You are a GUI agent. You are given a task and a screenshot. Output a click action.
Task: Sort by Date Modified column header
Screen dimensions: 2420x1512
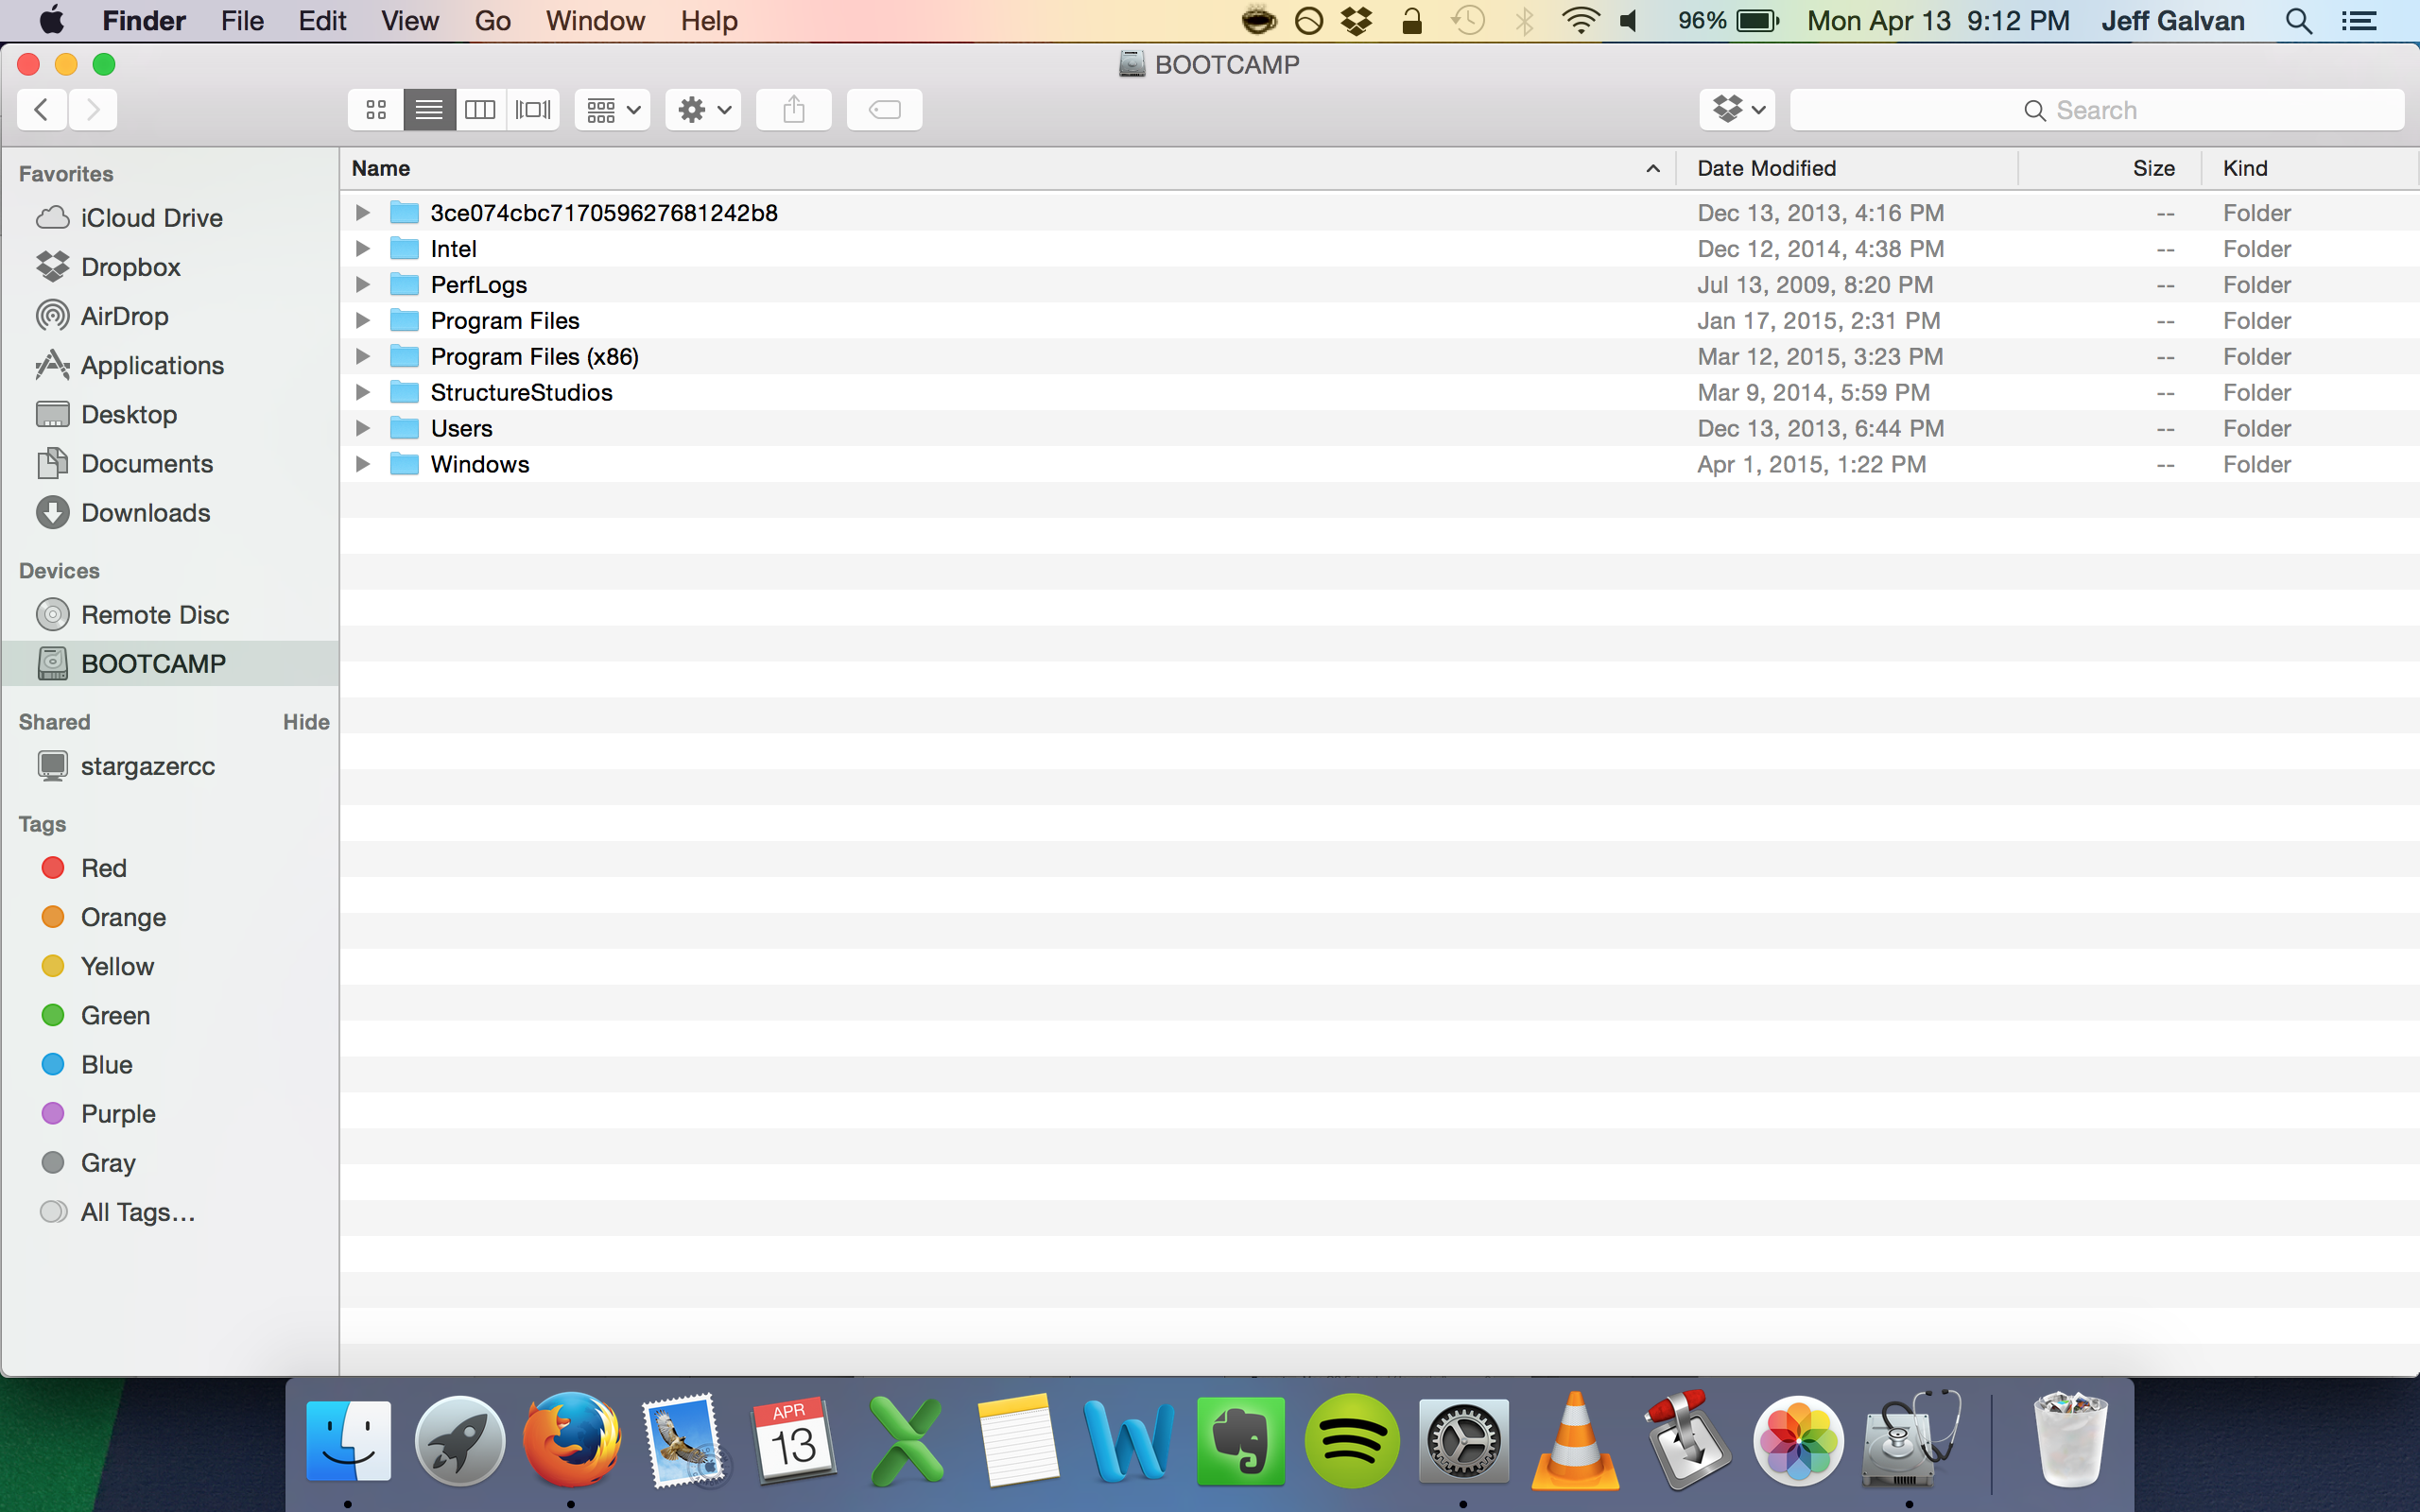1766,168
